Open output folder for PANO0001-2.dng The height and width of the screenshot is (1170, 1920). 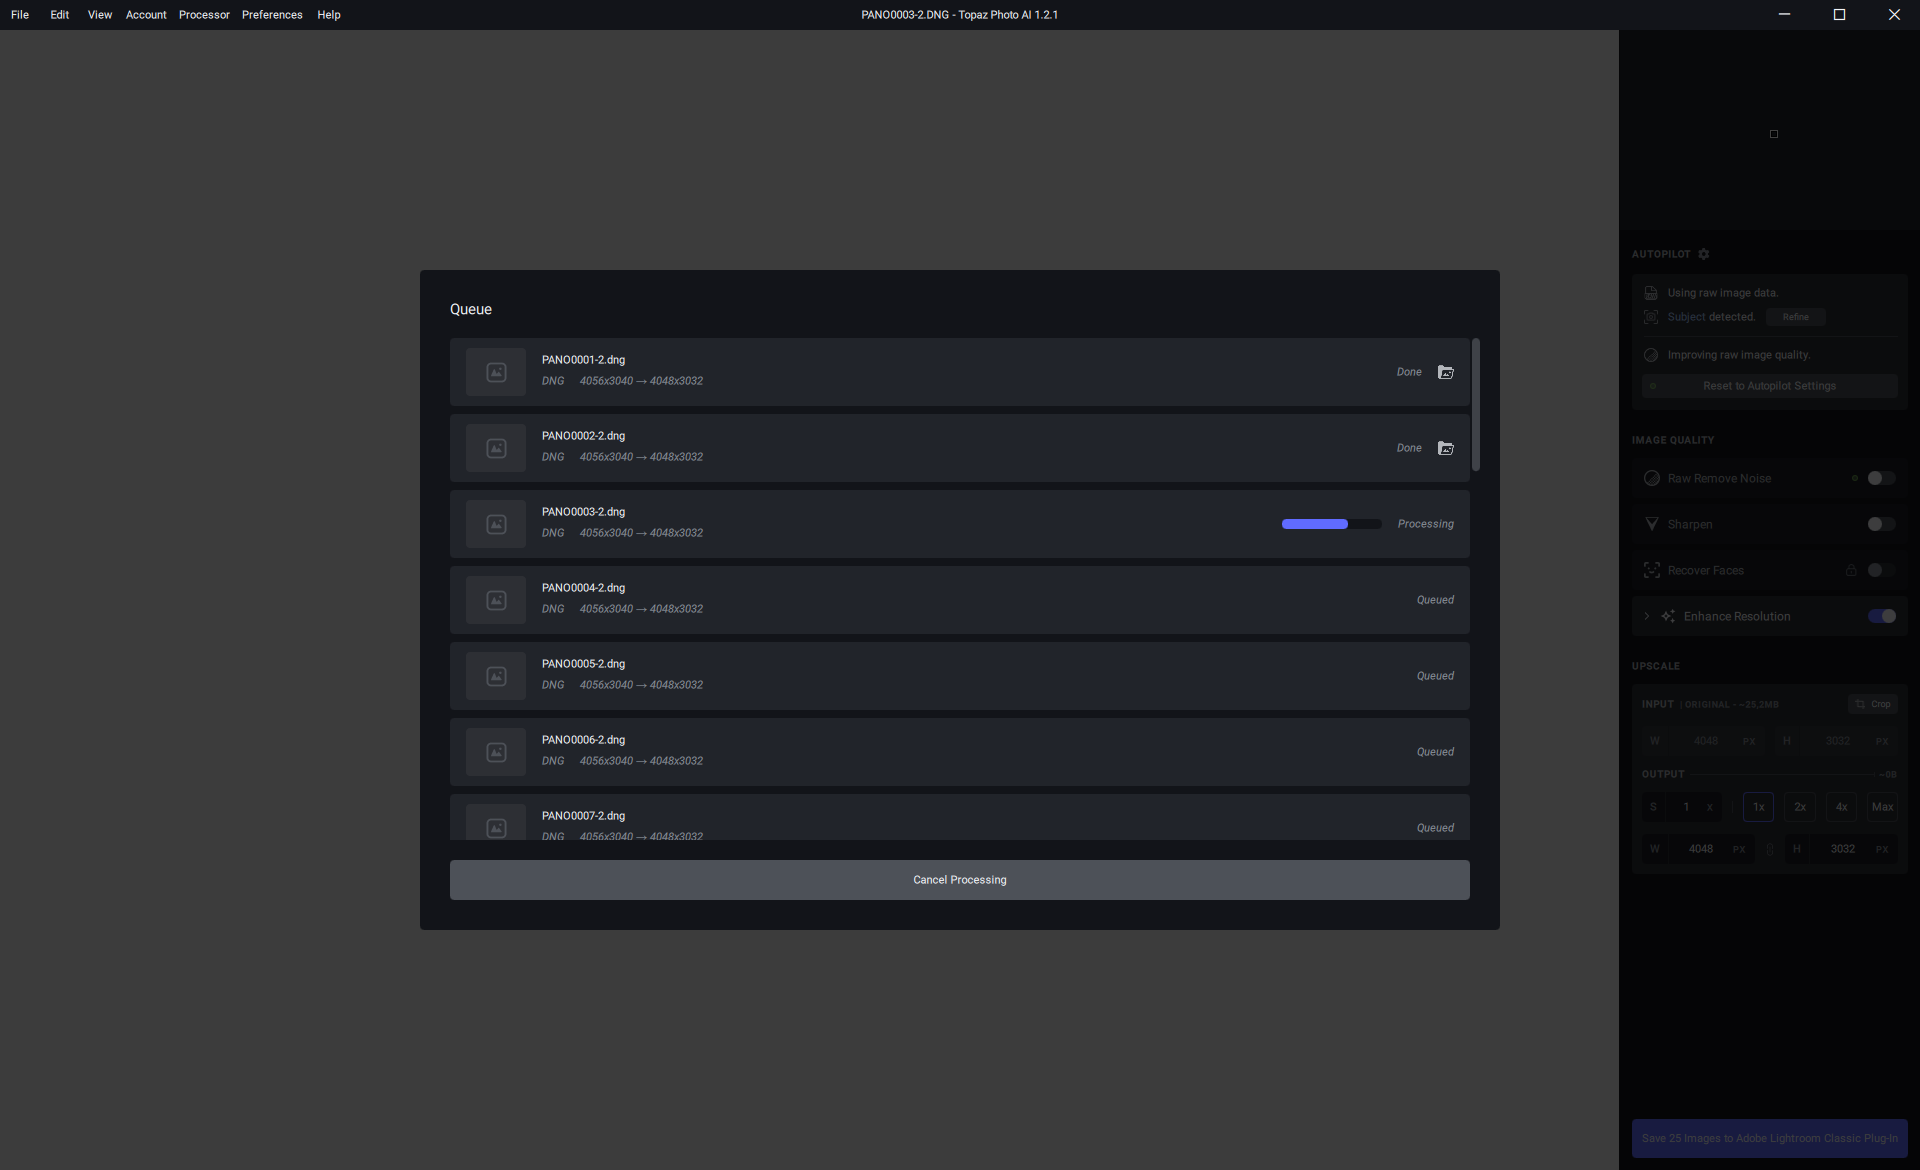pyautogui.click(x=1445, y=372)
